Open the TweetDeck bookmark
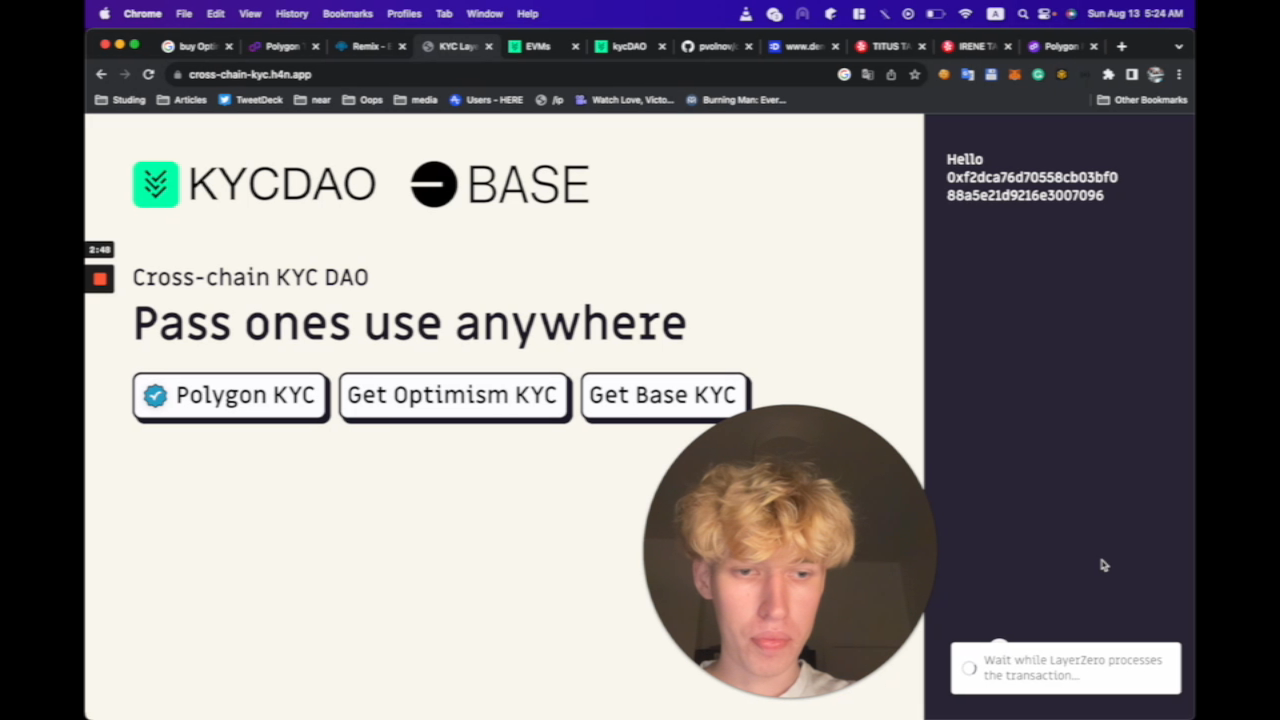Screen dimensions: 1280x720 pyautogui.click(x=251, y=100)
